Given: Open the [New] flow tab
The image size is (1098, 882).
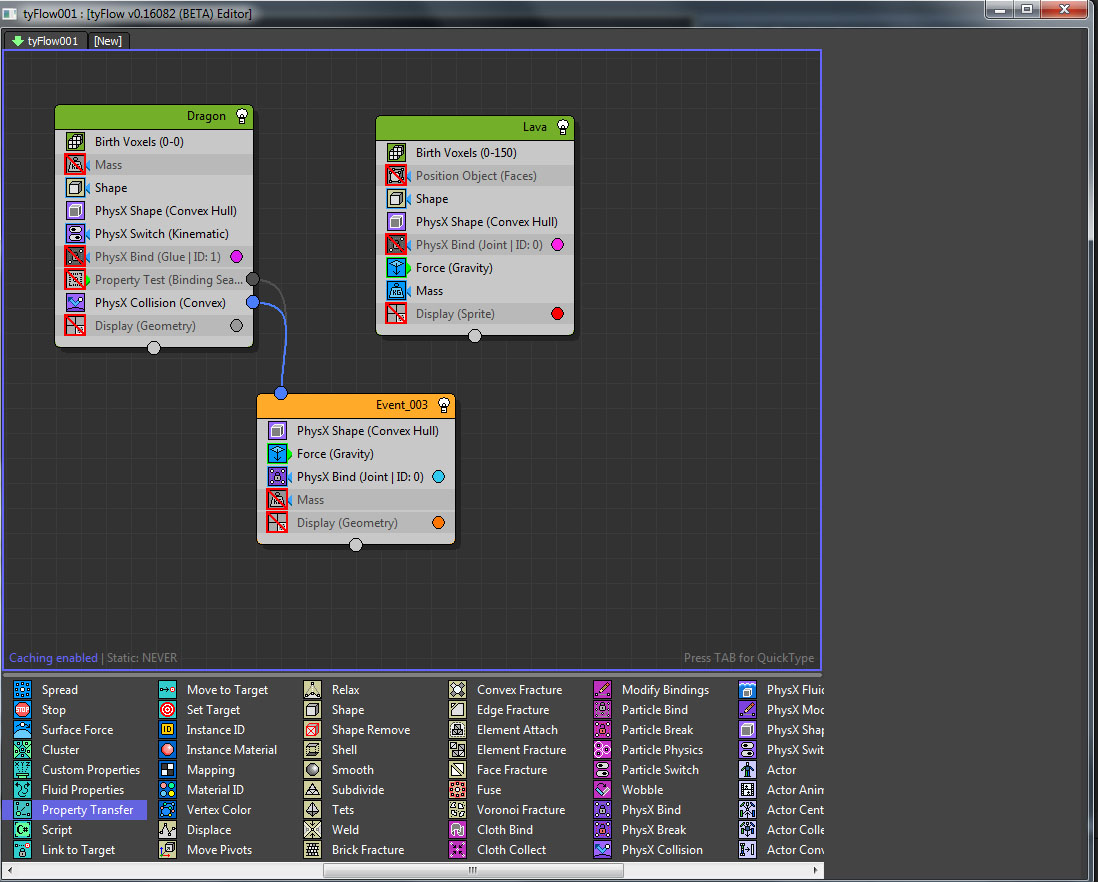Looking at the screenshot, I should pos(108,41).
